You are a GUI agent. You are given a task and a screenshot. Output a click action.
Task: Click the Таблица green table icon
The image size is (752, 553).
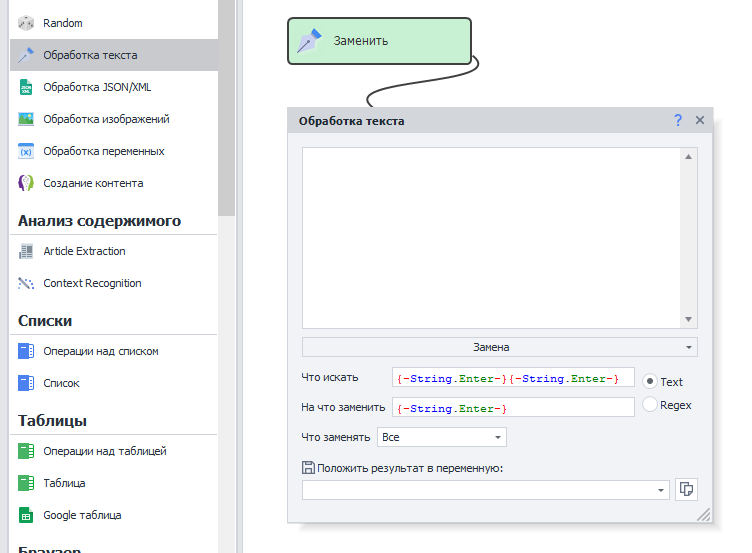click(26, 483)
